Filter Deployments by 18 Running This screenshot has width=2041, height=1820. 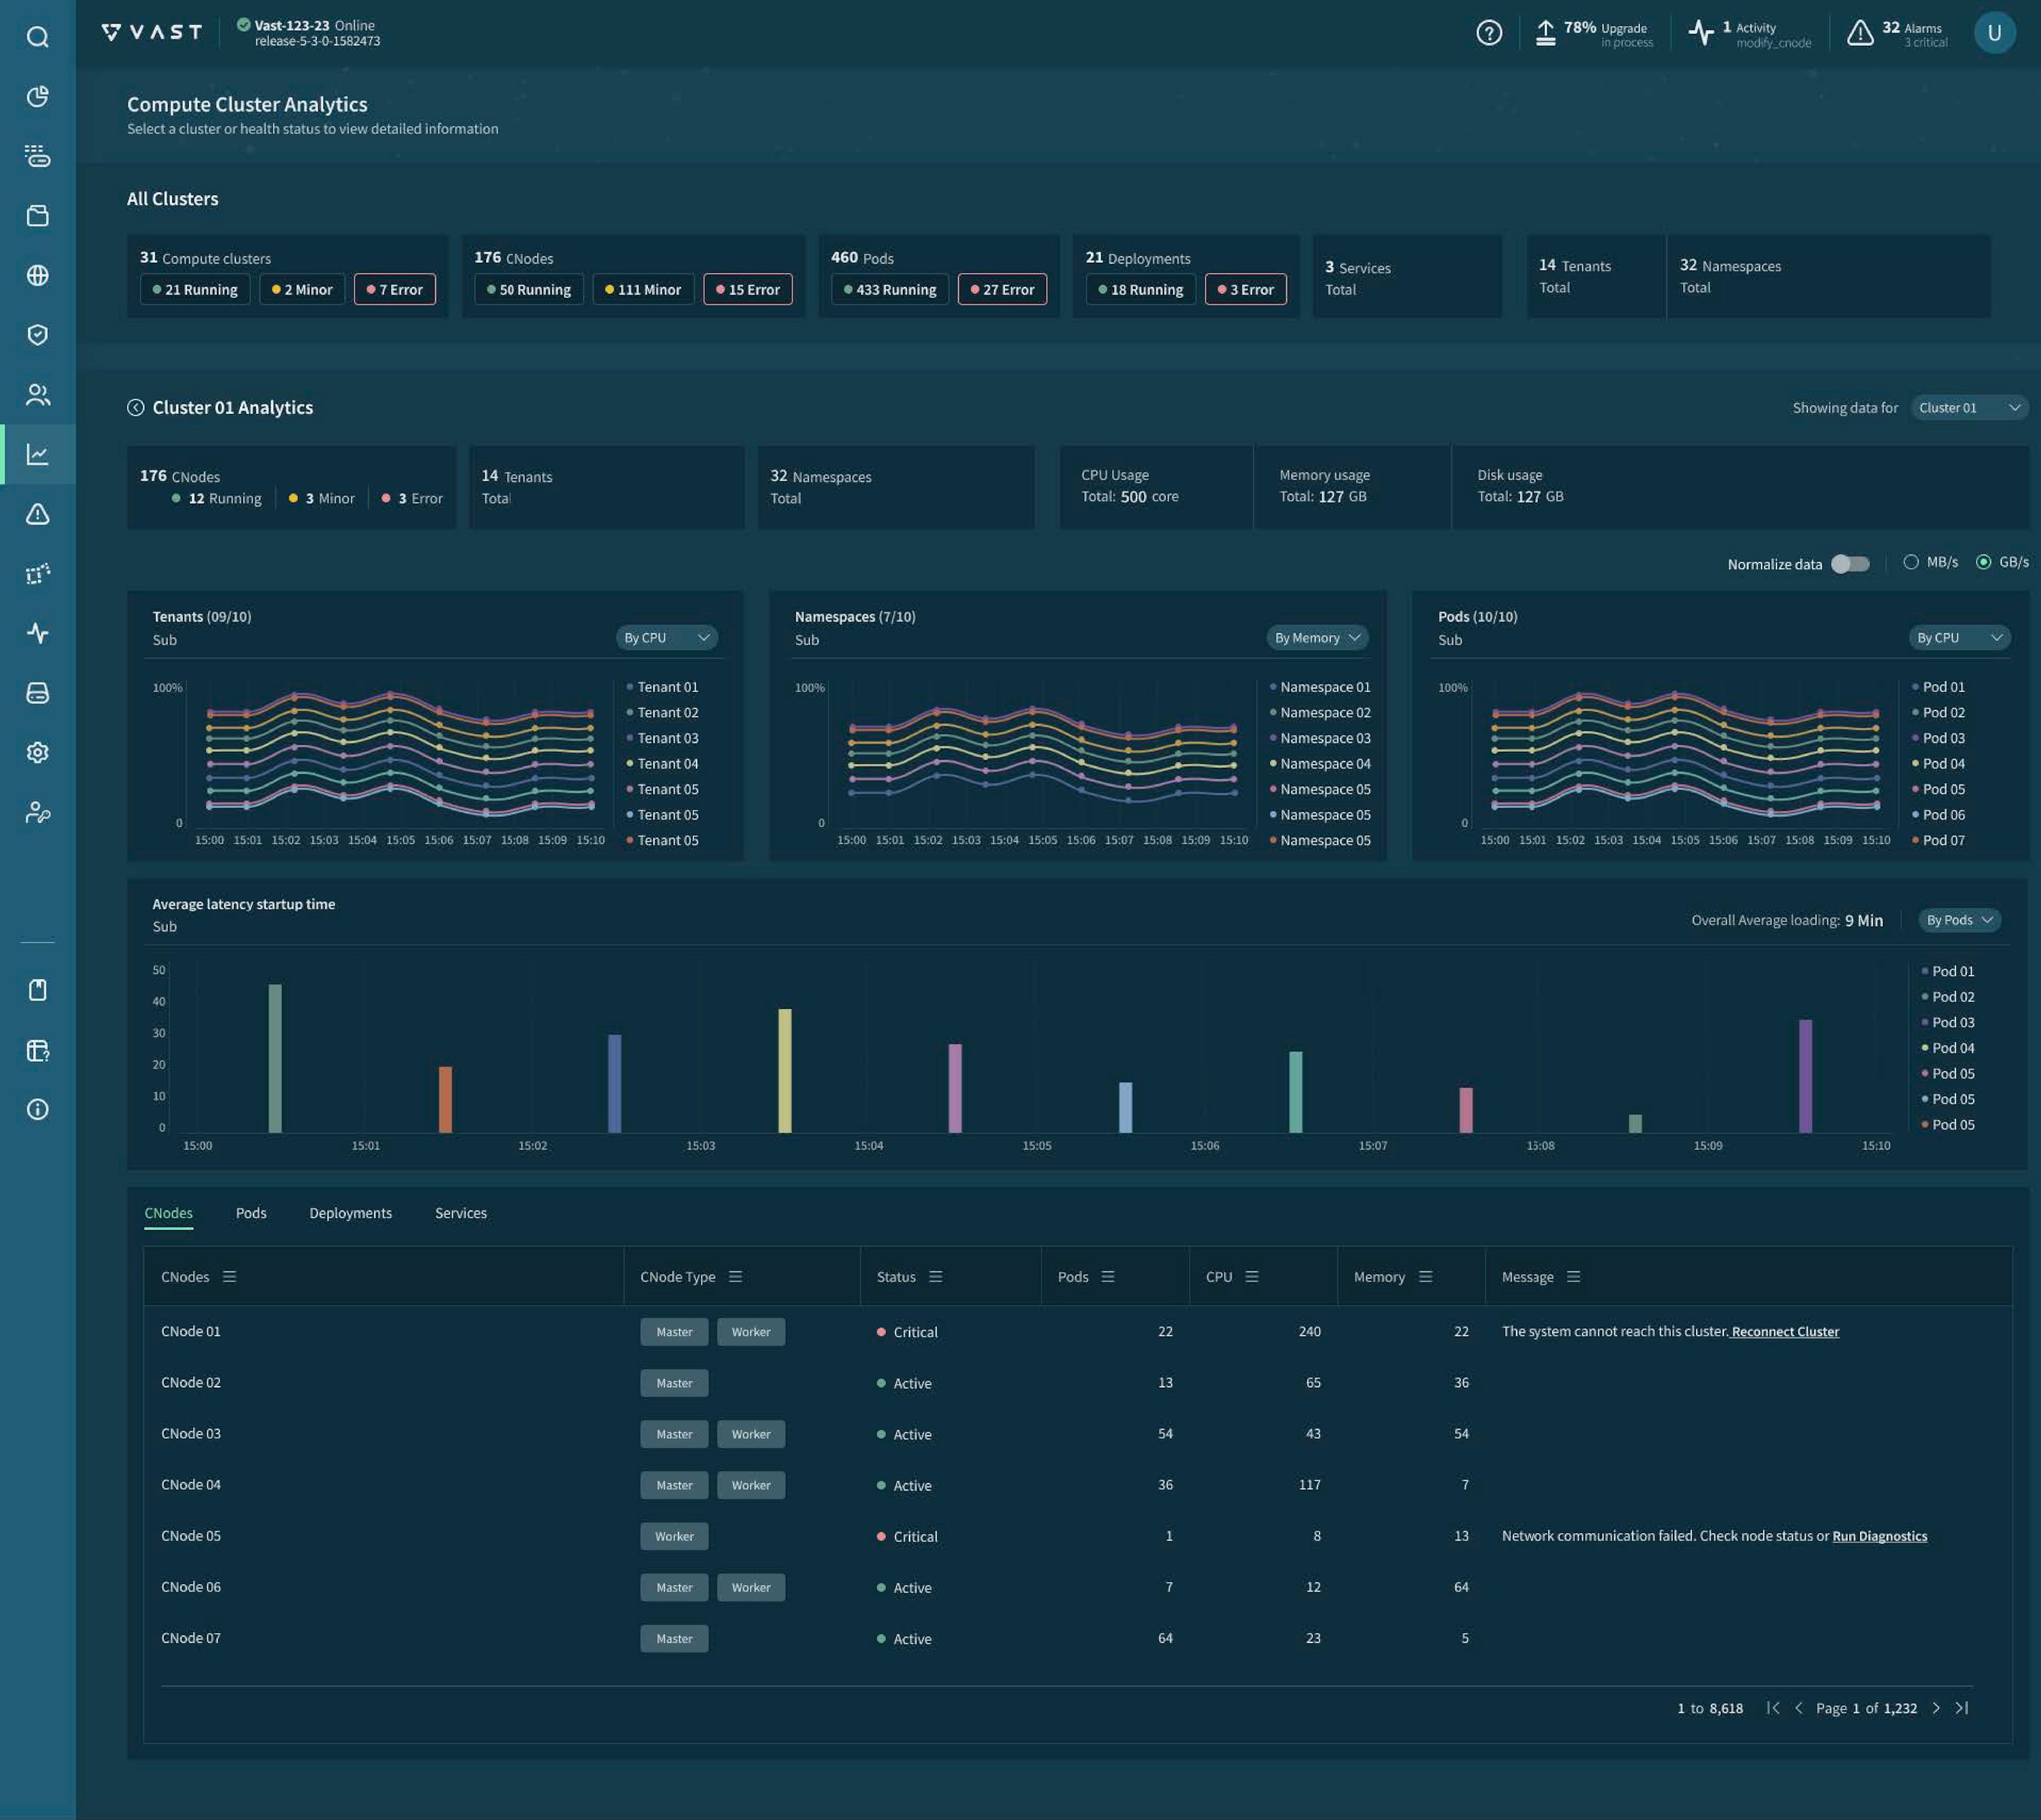[x=1141, y=289]
